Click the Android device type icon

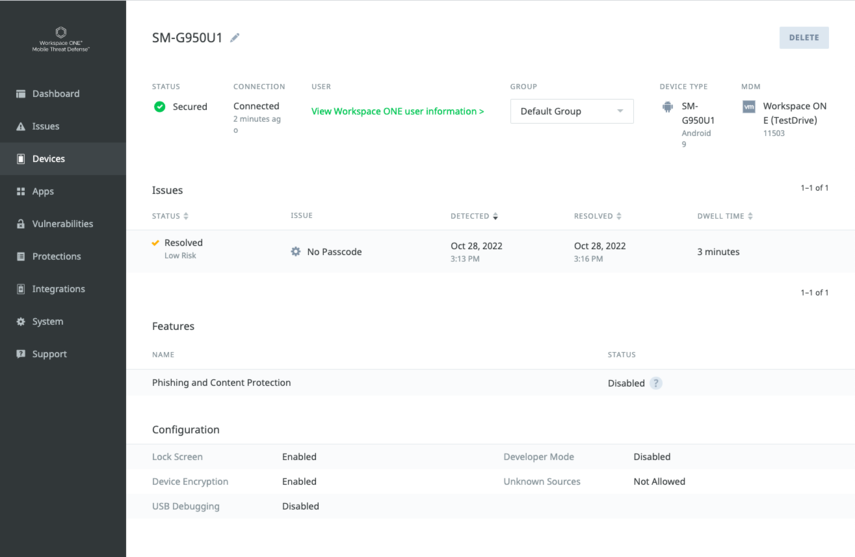pyautogui.click(x=668, y=107)
